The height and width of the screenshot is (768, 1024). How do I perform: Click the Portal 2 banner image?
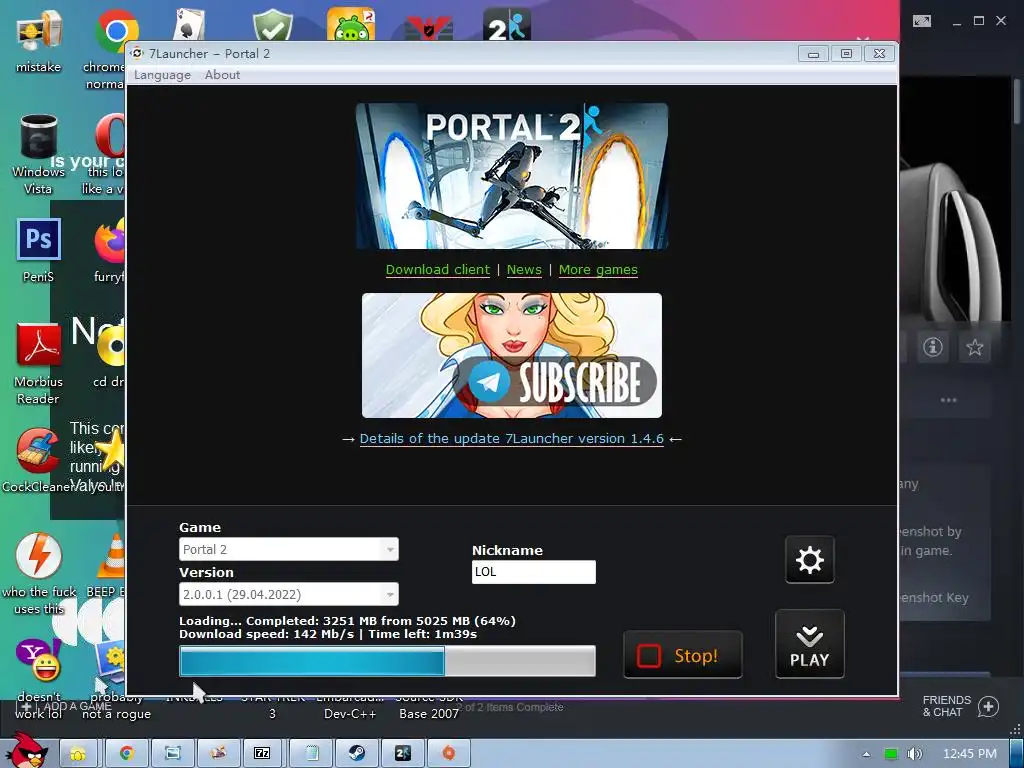click(512, 176)
